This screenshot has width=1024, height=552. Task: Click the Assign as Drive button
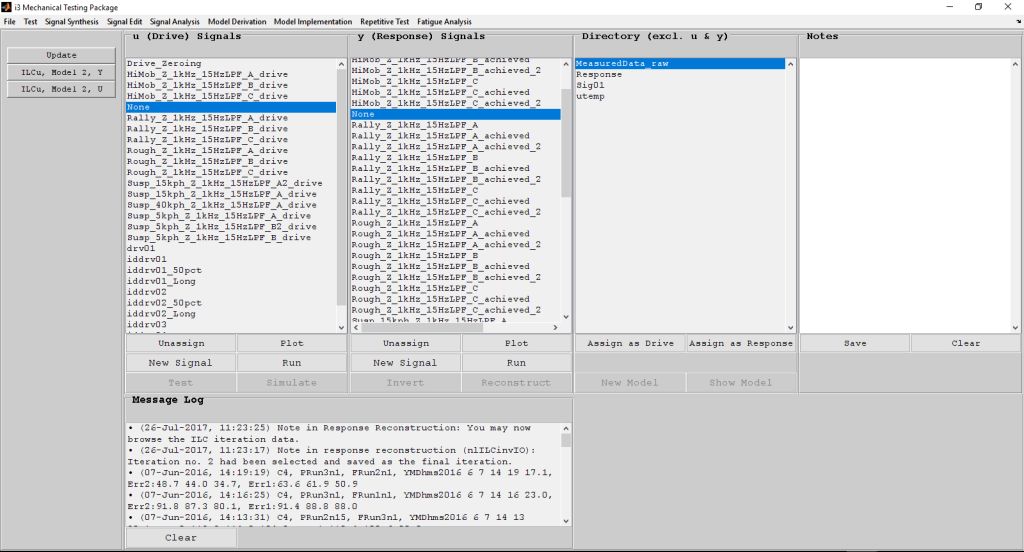pos(630,343)
